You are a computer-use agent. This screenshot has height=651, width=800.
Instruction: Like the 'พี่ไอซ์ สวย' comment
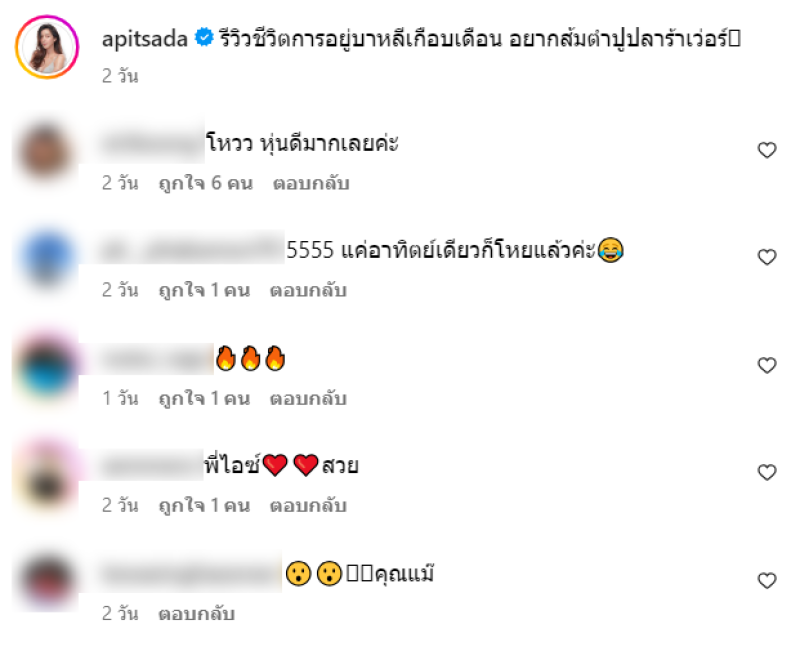coord(766,472)
